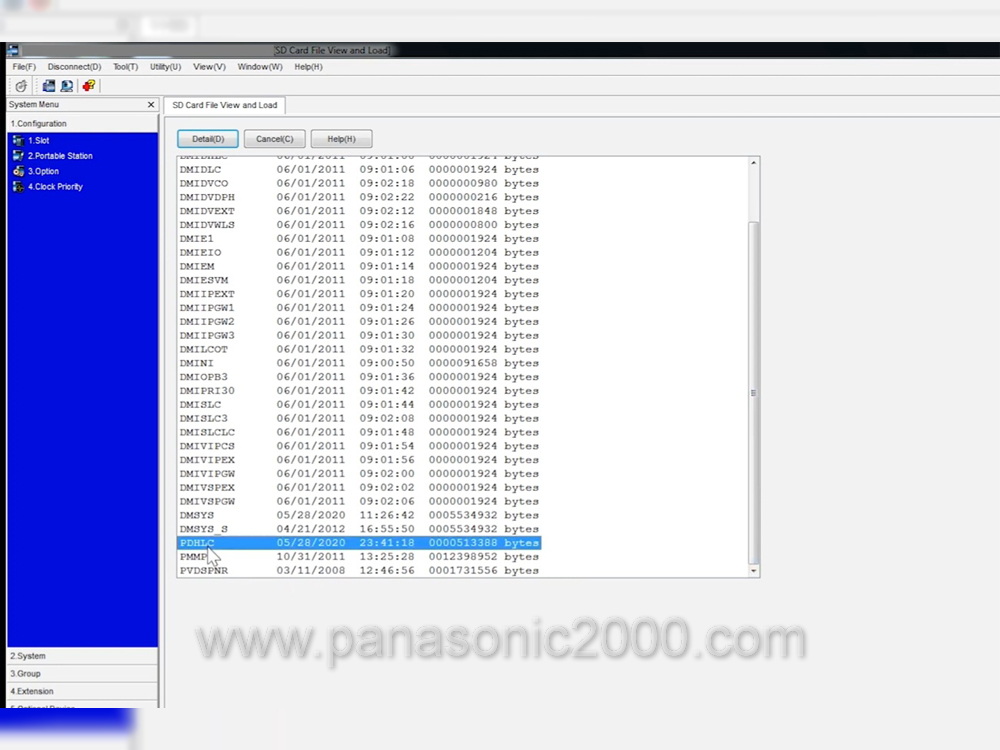
Task: Close the System Menu panel
Action: [x=151, y=105]
